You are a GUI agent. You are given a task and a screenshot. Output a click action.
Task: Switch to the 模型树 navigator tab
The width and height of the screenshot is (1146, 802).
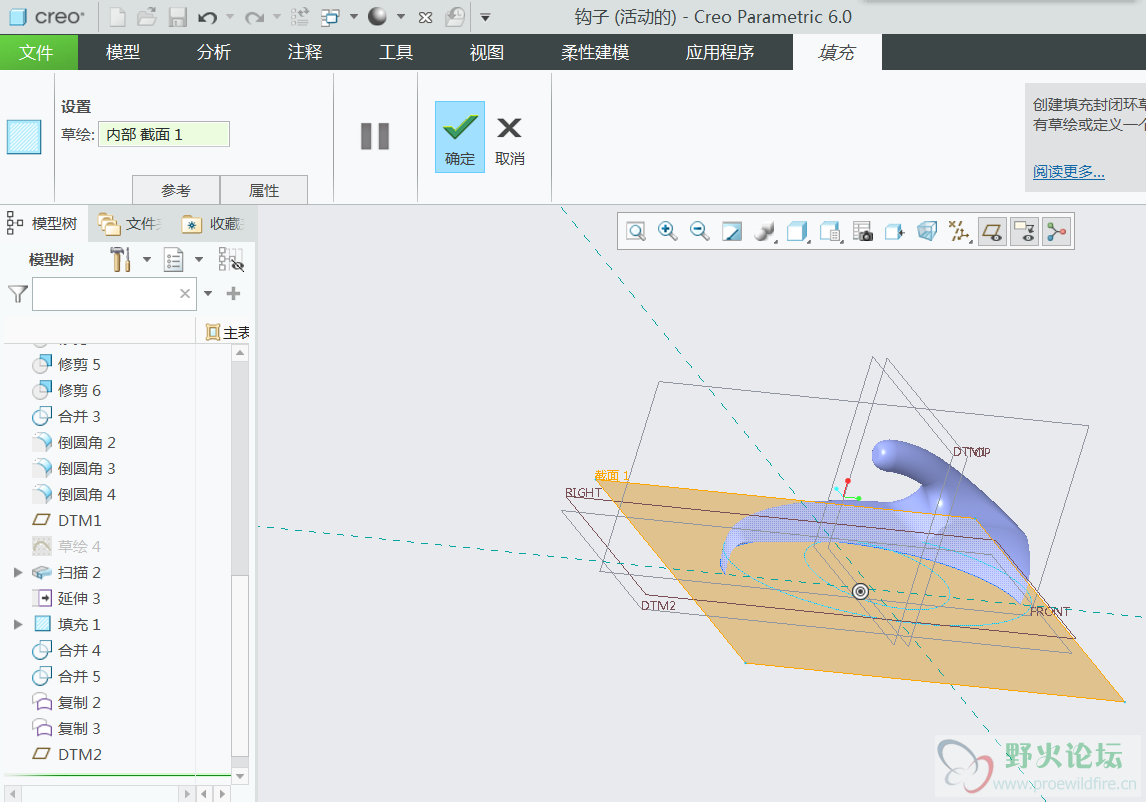(x=44, y=223)
